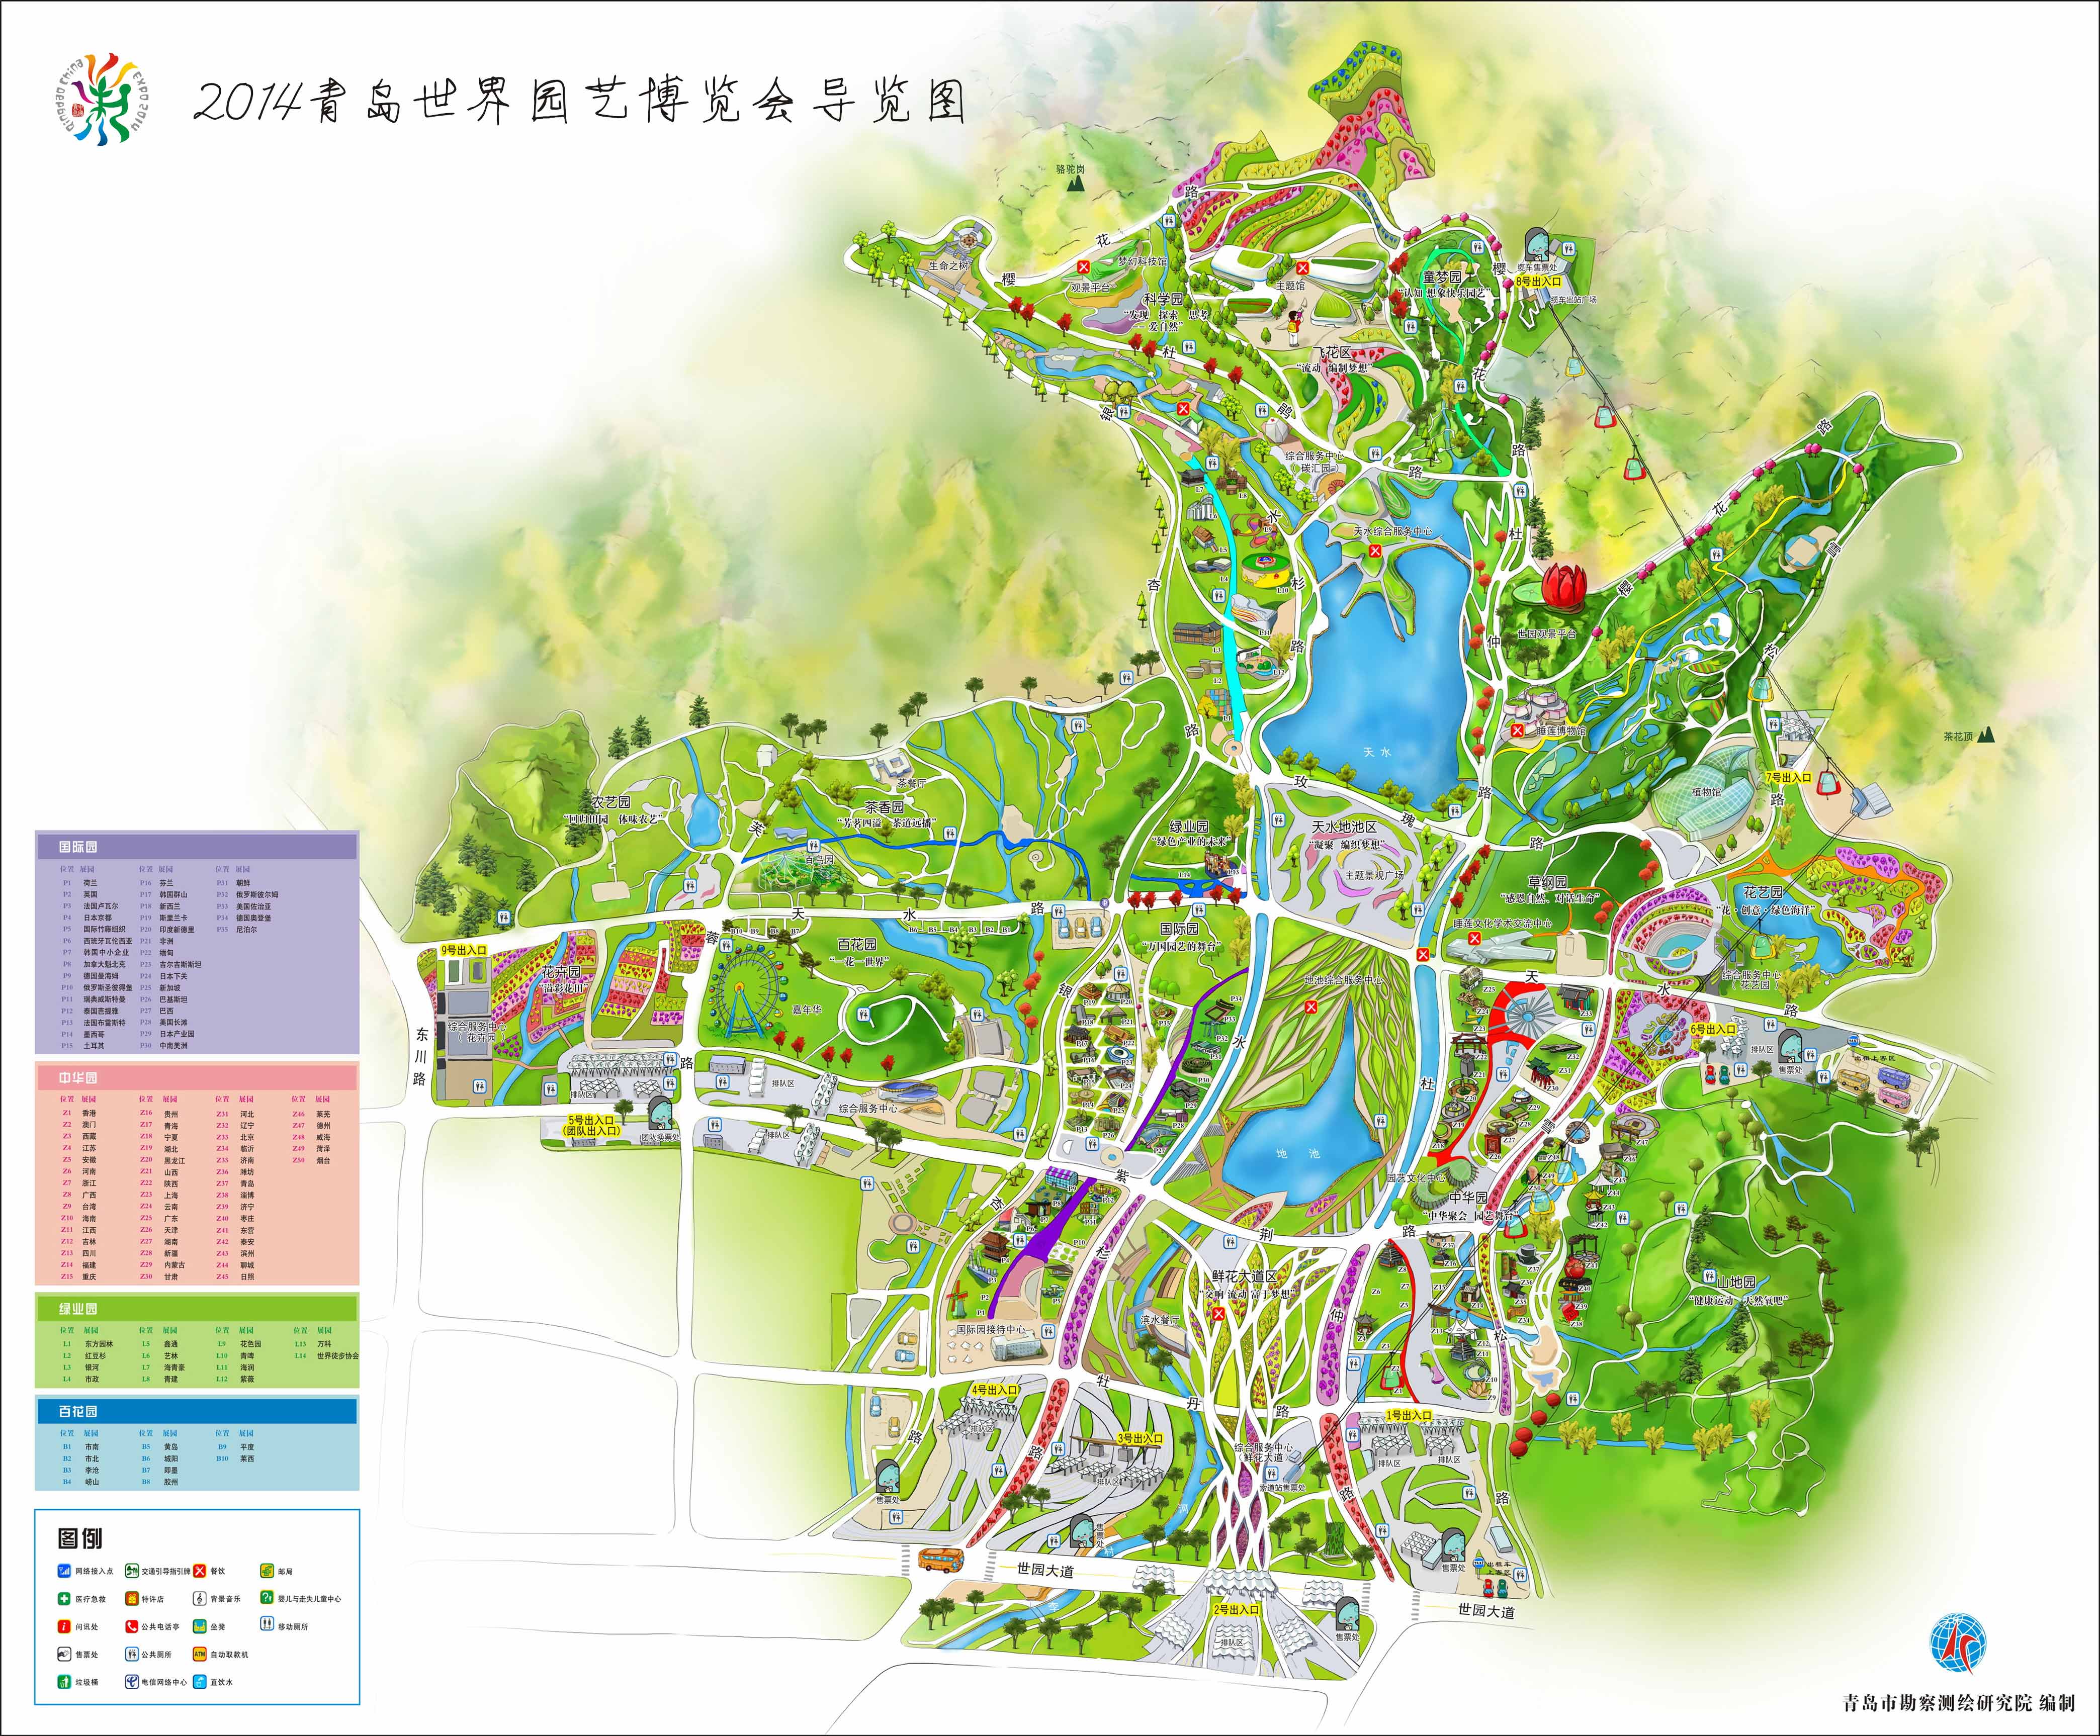Click the L14 世界徒步协会 list entry
2100x1736 pixels.
(x=326, y=1355)
